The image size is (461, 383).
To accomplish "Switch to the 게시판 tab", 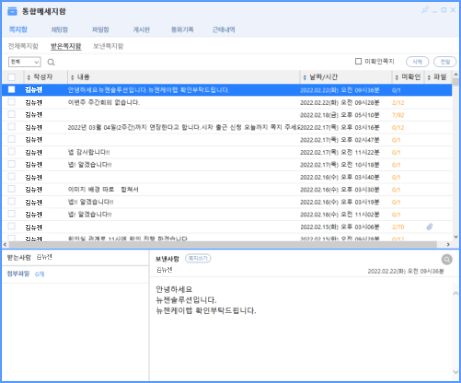I will [x=141, y=29].
